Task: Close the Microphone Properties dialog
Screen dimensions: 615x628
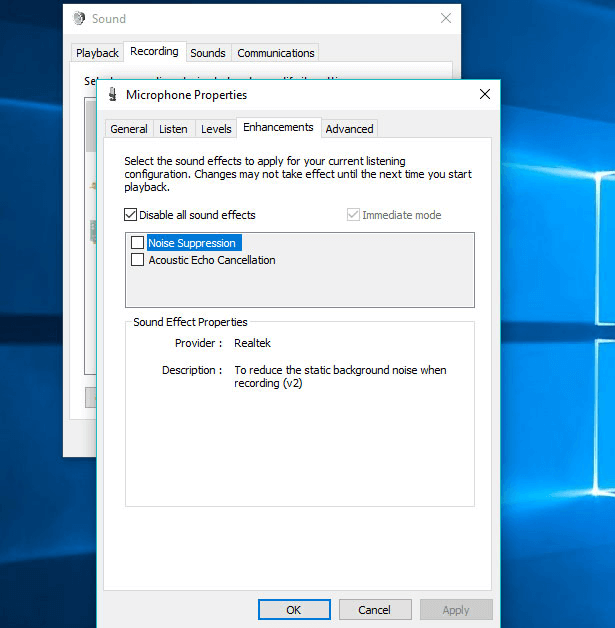Action: coord(485,94)
